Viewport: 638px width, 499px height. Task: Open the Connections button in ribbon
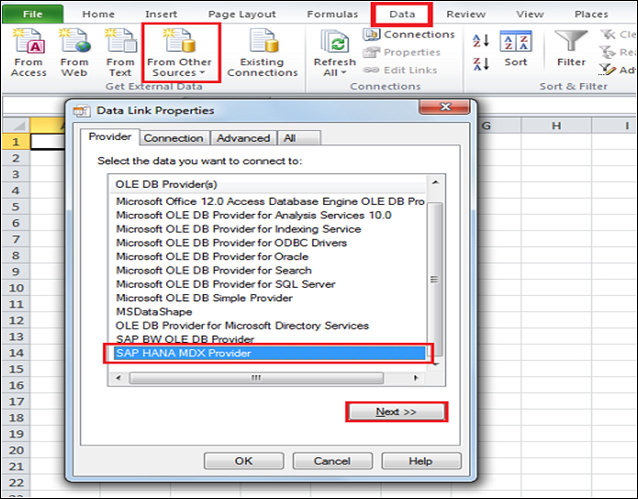point(409,35)
